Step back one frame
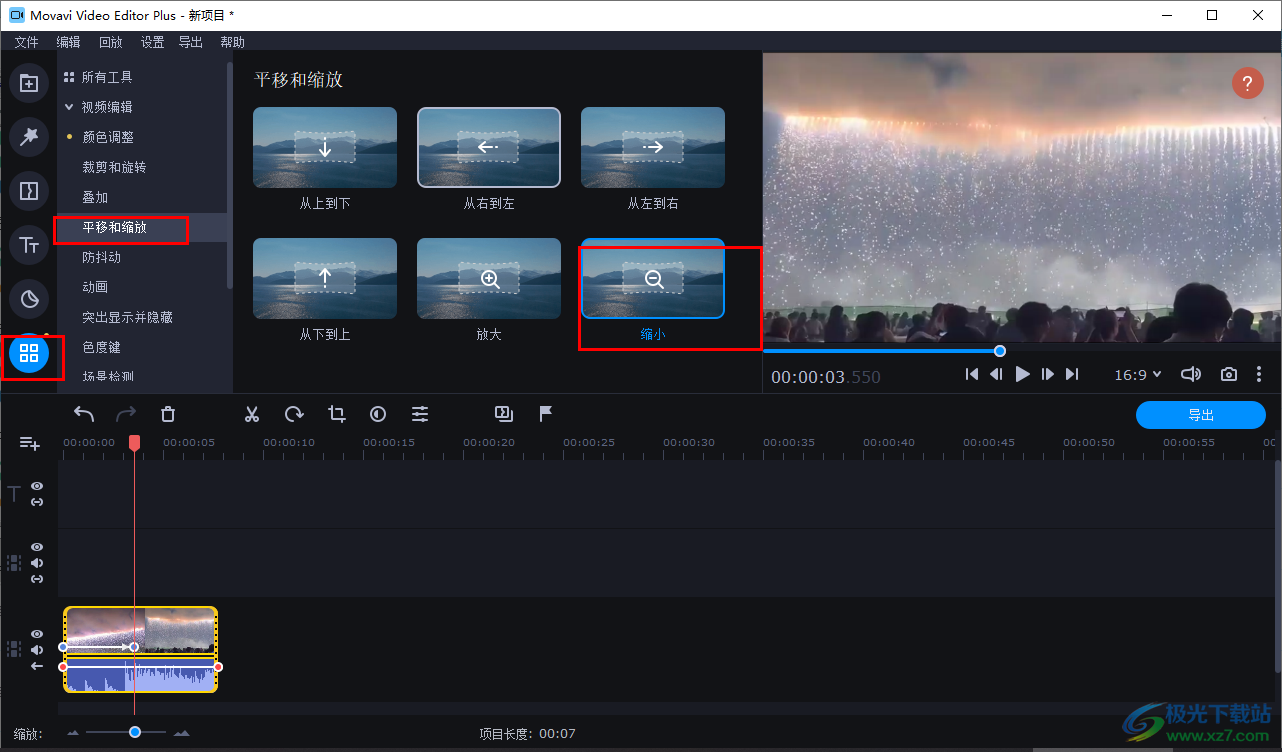Screen dimensions: 1282x752 pyautogui.click(x=996, y=374)
